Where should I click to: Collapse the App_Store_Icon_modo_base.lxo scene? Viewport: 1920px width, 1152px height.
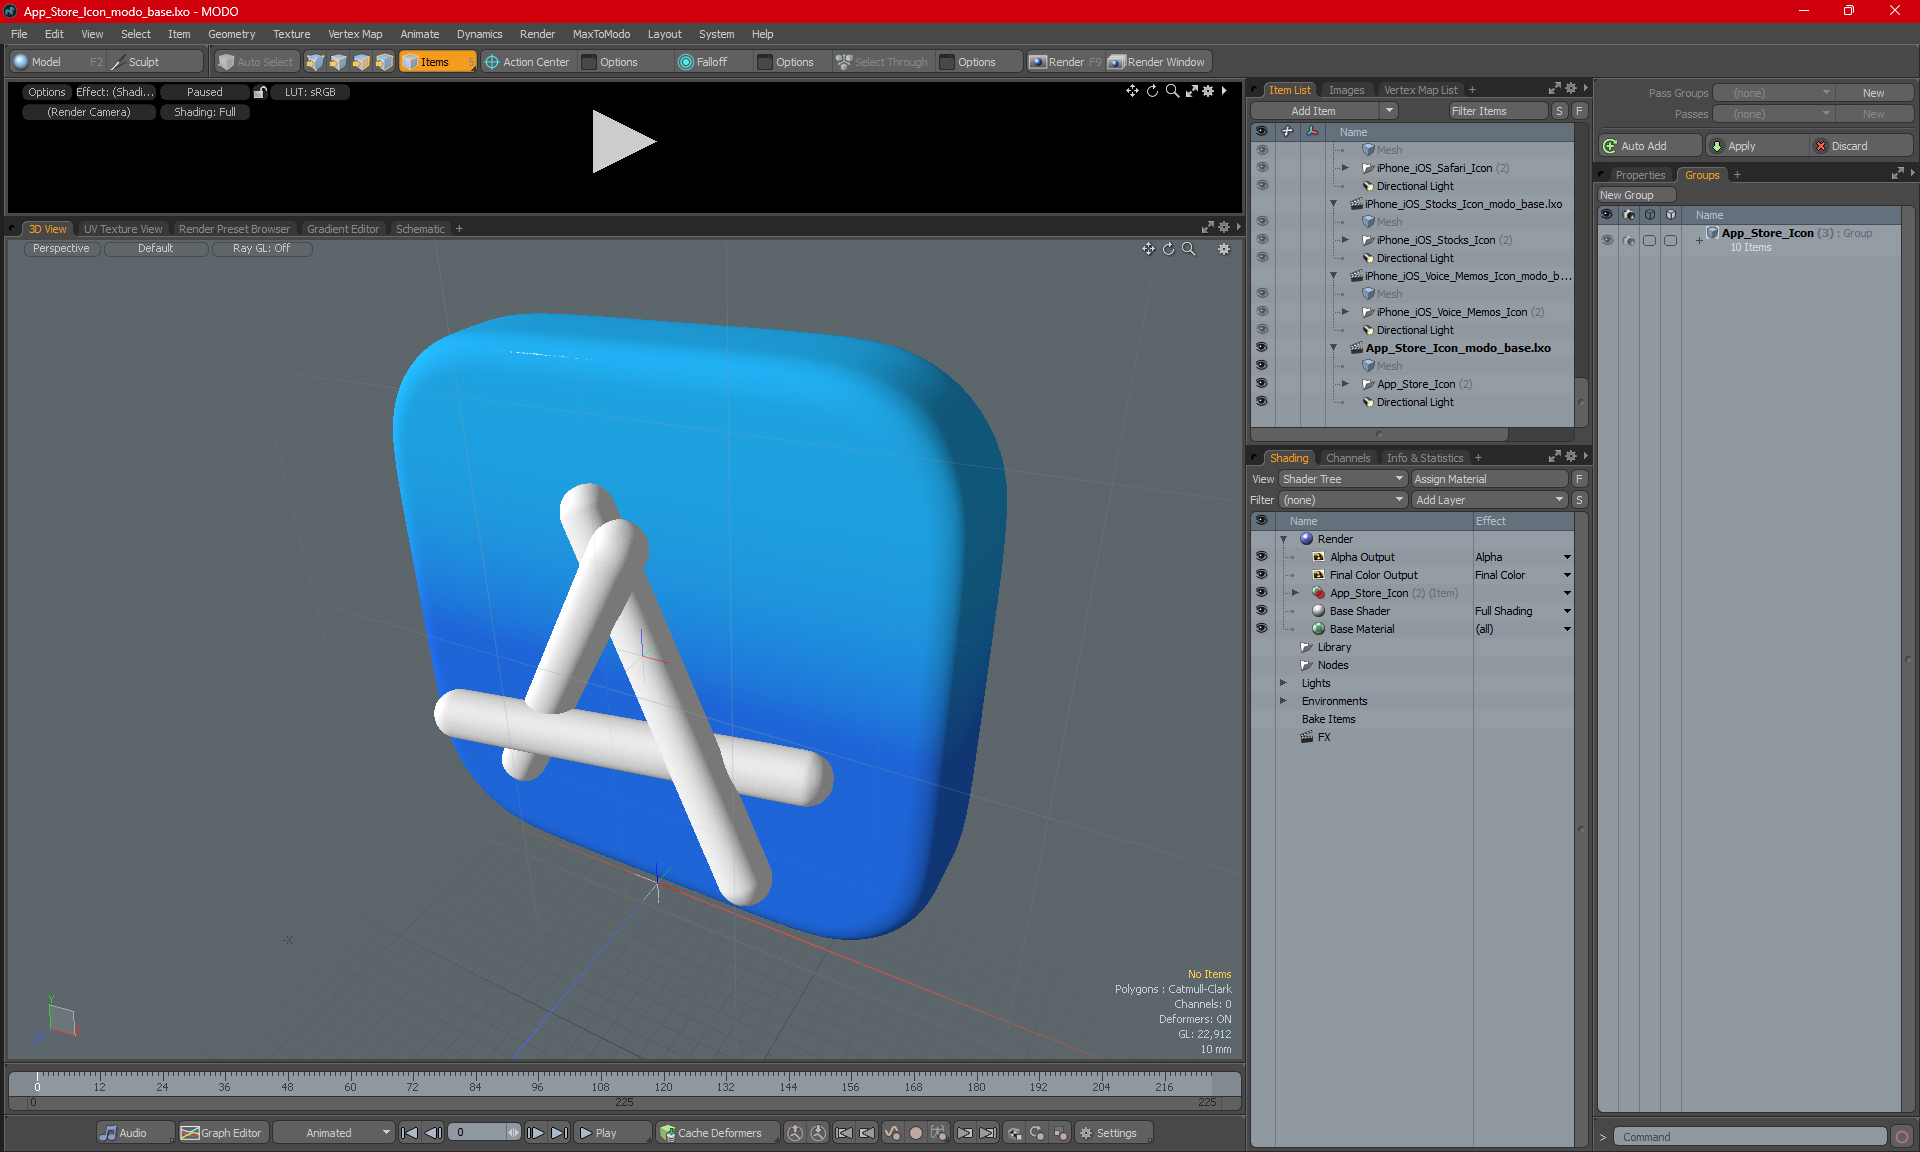[x=1333, y=348]
